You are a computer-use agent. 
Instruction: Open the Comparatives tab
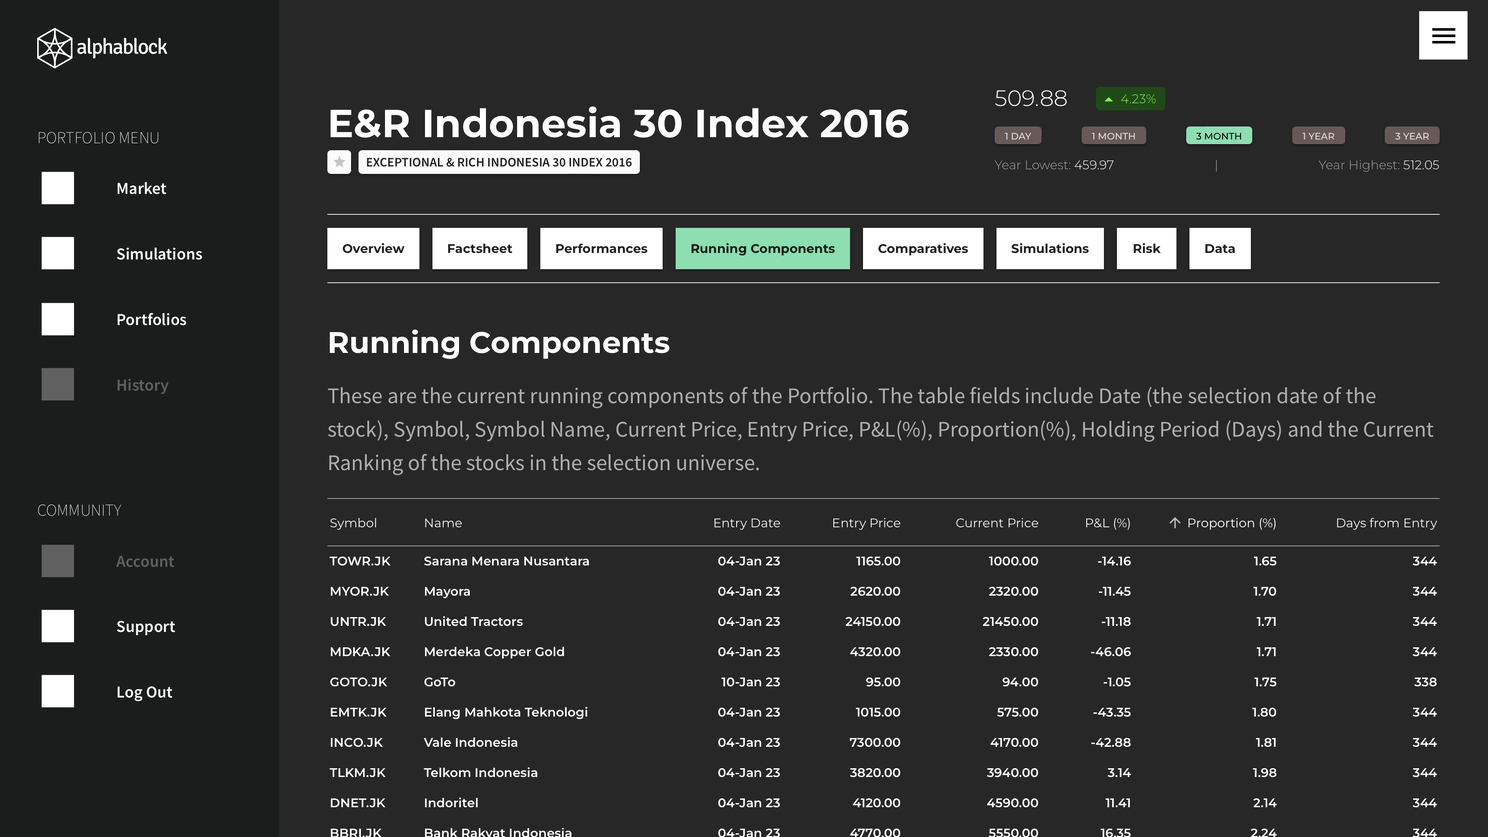tap(922, 249)
